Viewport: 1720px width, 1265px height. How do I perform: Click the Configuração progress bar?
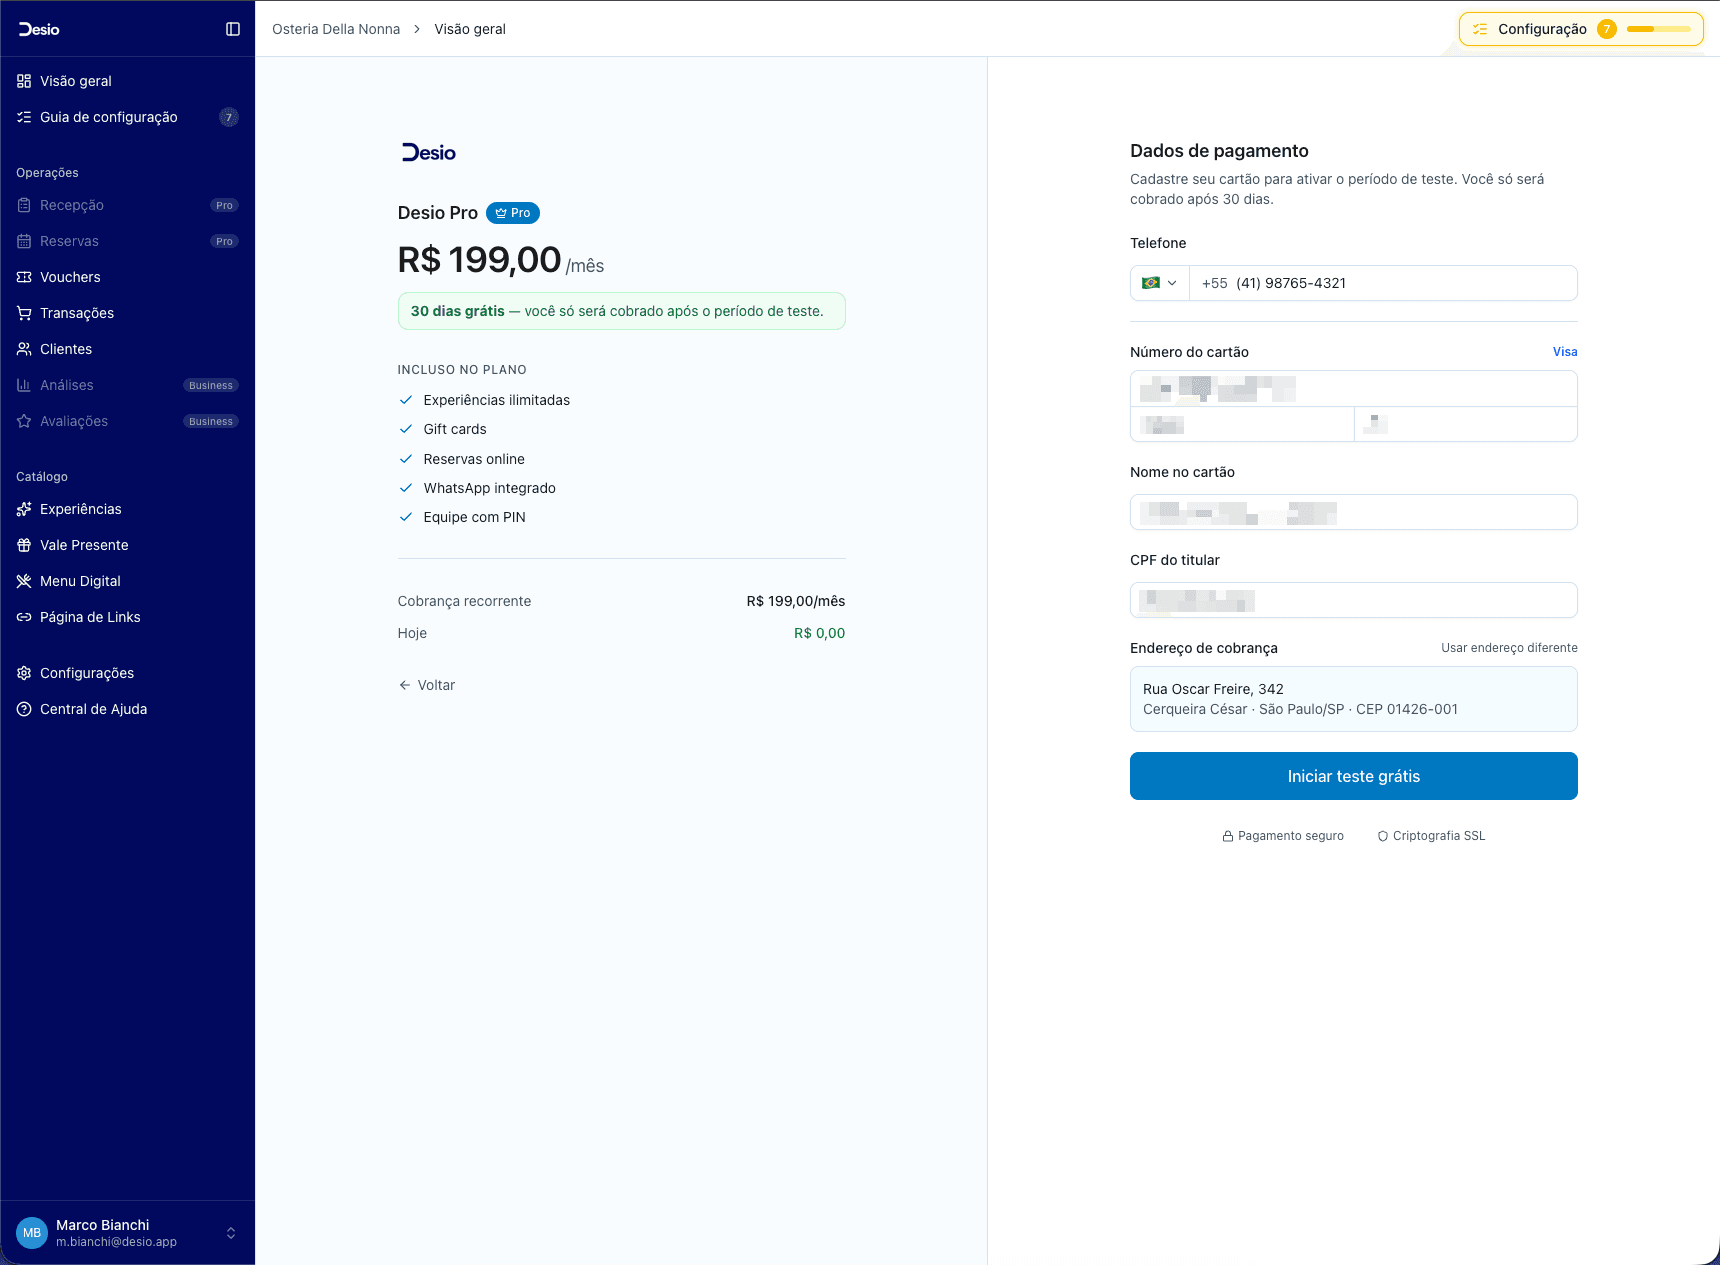click(1659, 29)
